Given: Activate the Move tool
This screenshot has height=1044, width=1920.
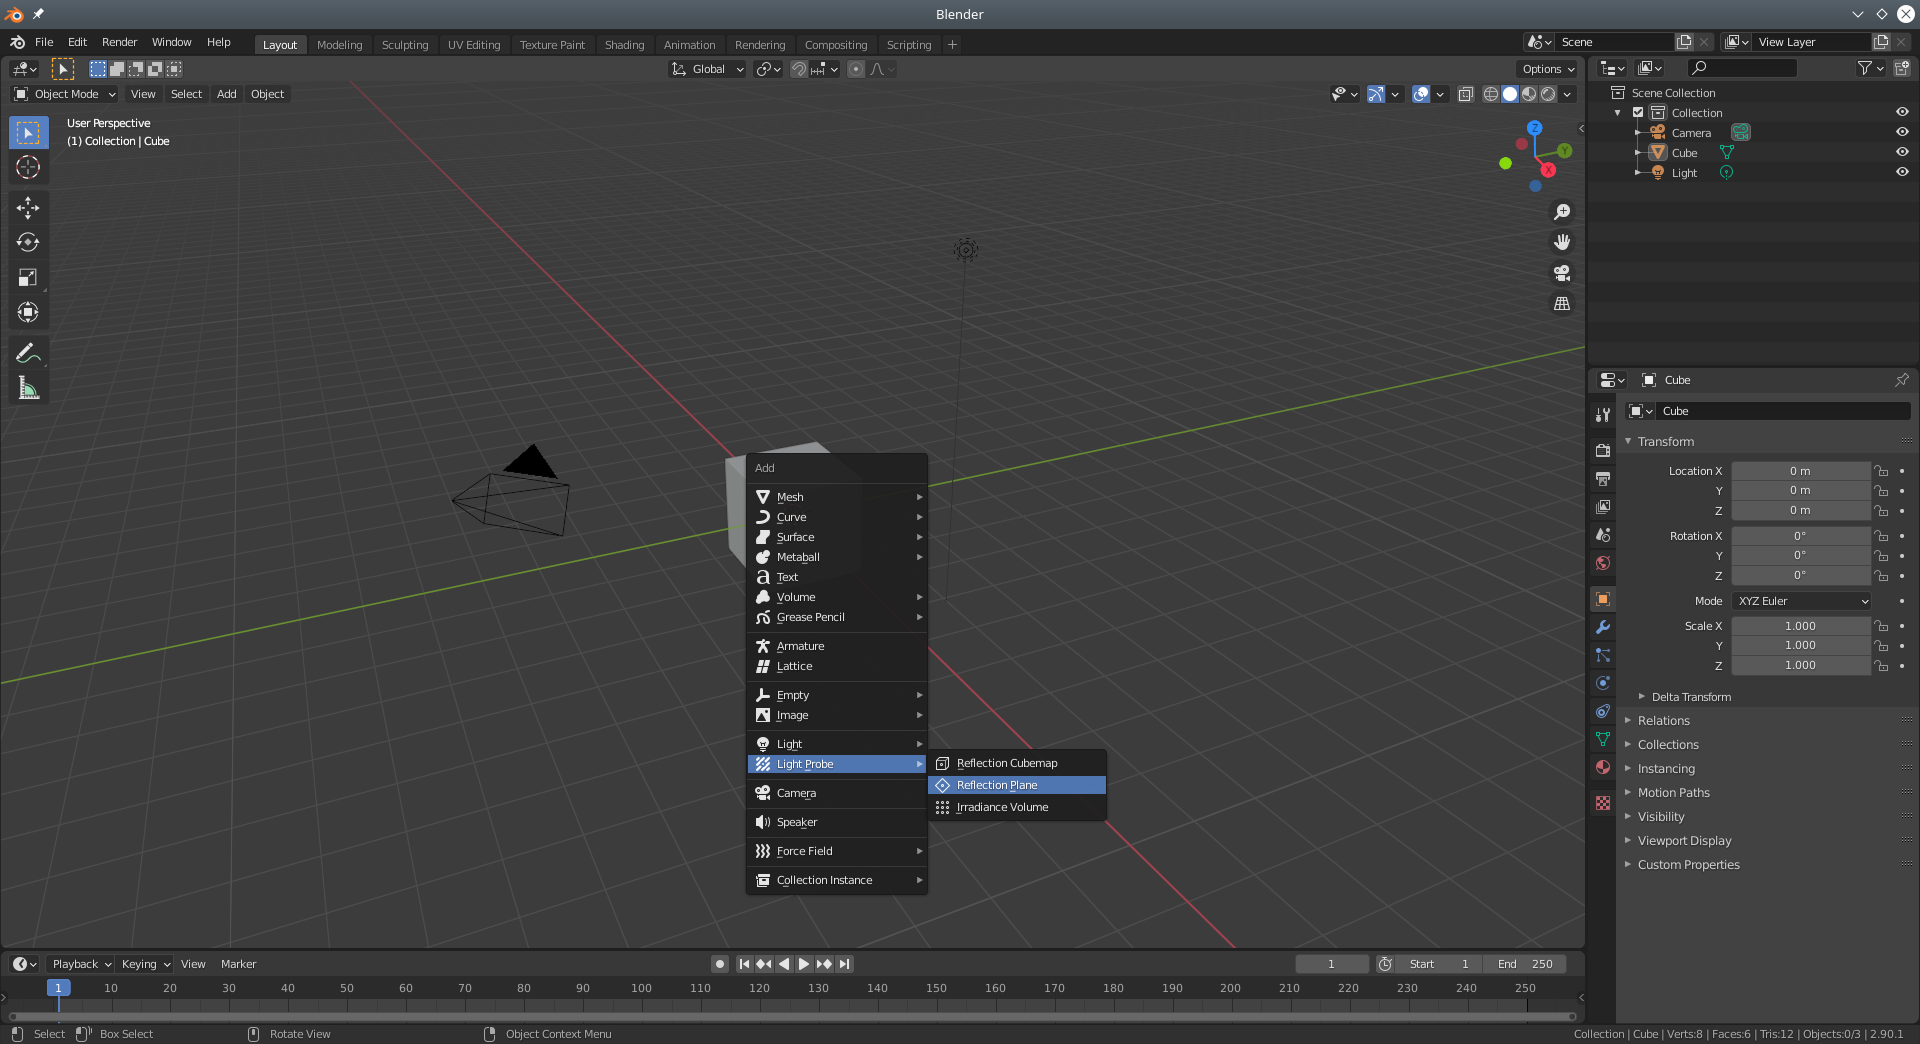Looking at the screenshot, I should pos(28,207).
